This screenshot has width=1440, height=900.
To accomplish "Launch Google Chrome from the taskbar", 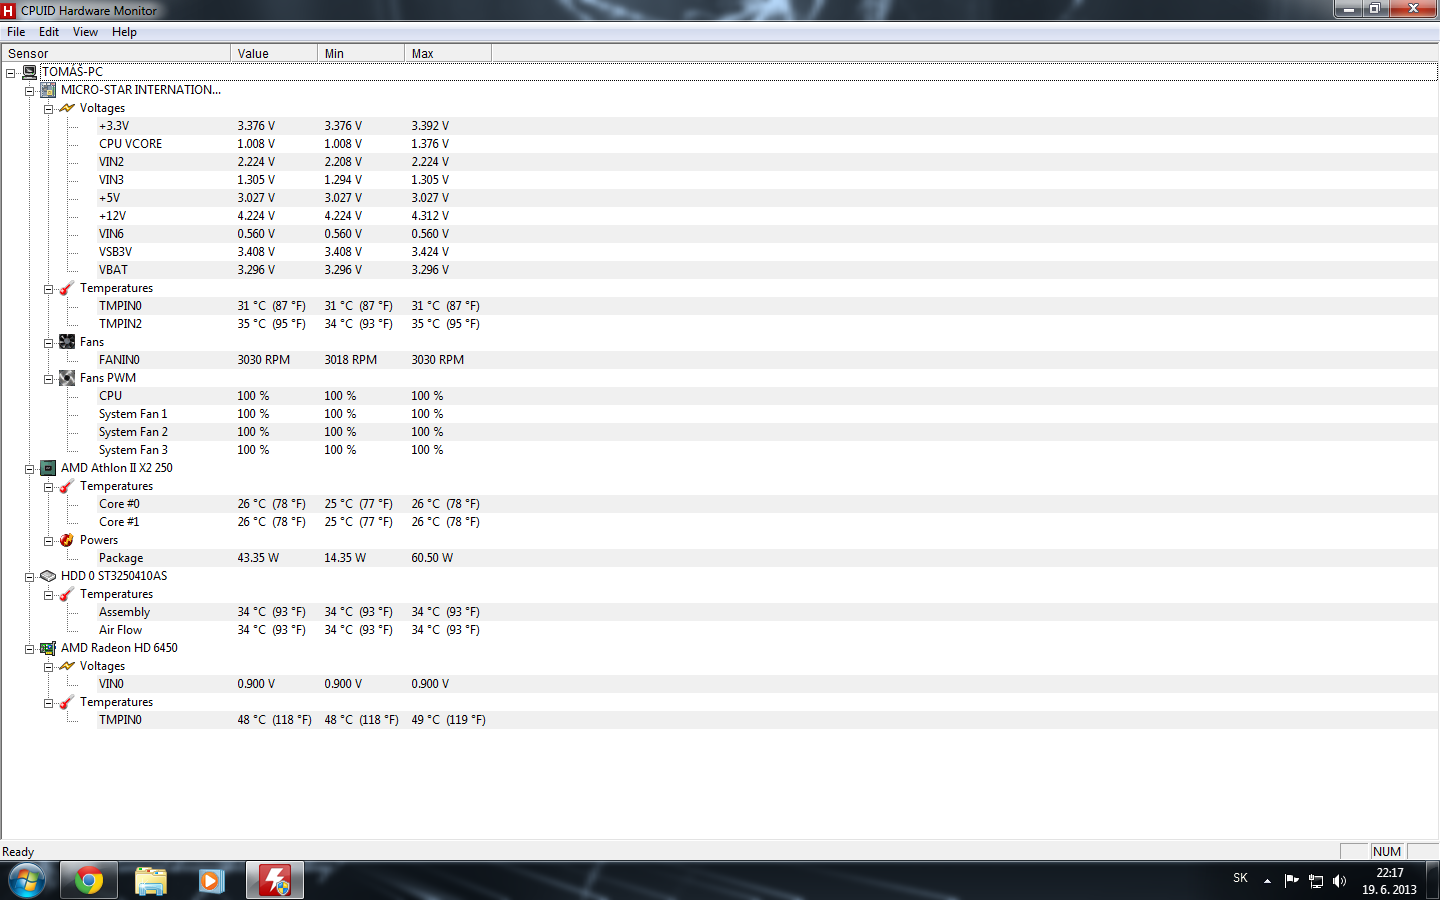I will pos(89,881).
